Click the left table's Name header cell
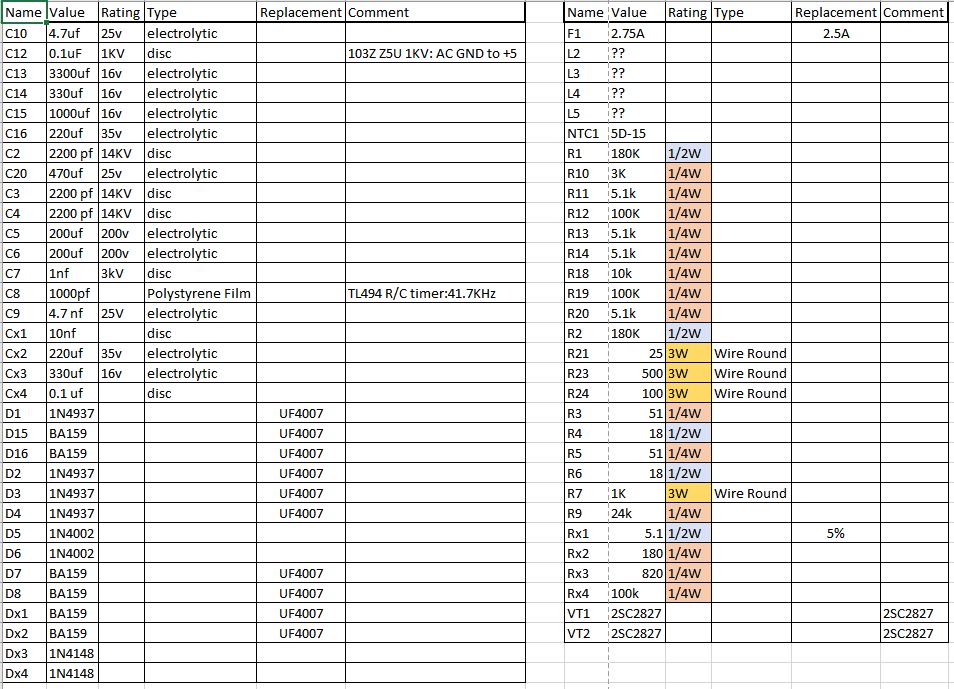 (x=25, y=13)
